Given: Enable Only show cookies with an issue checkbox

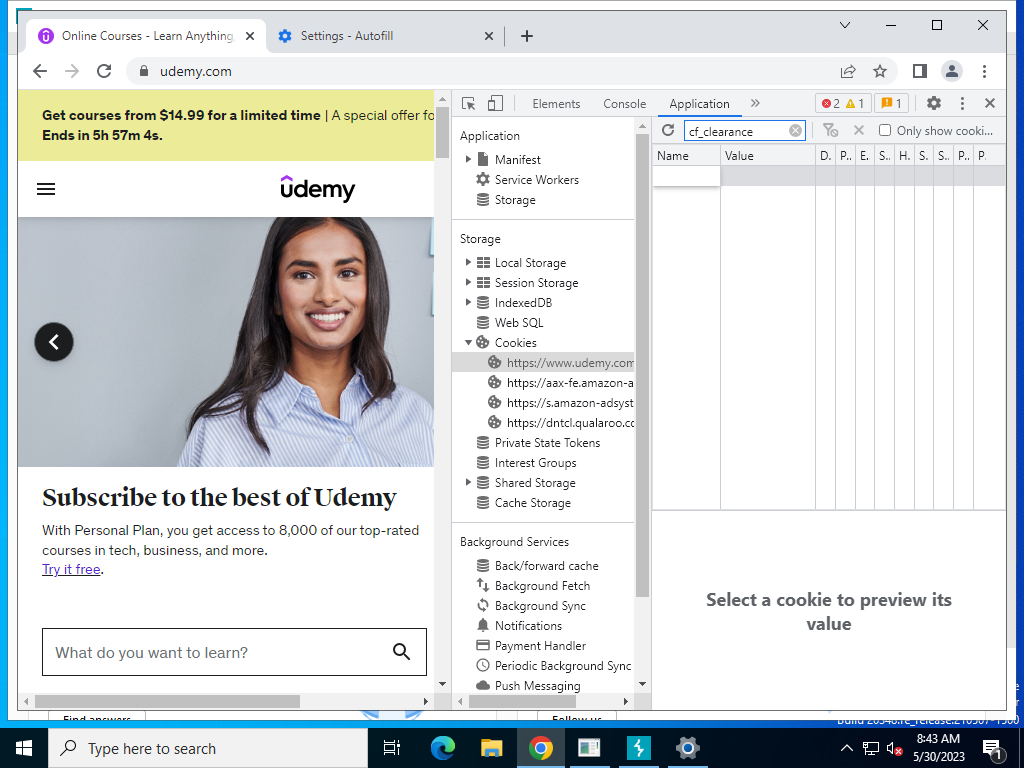Looking at the screenshot, I should pos(885,130).
